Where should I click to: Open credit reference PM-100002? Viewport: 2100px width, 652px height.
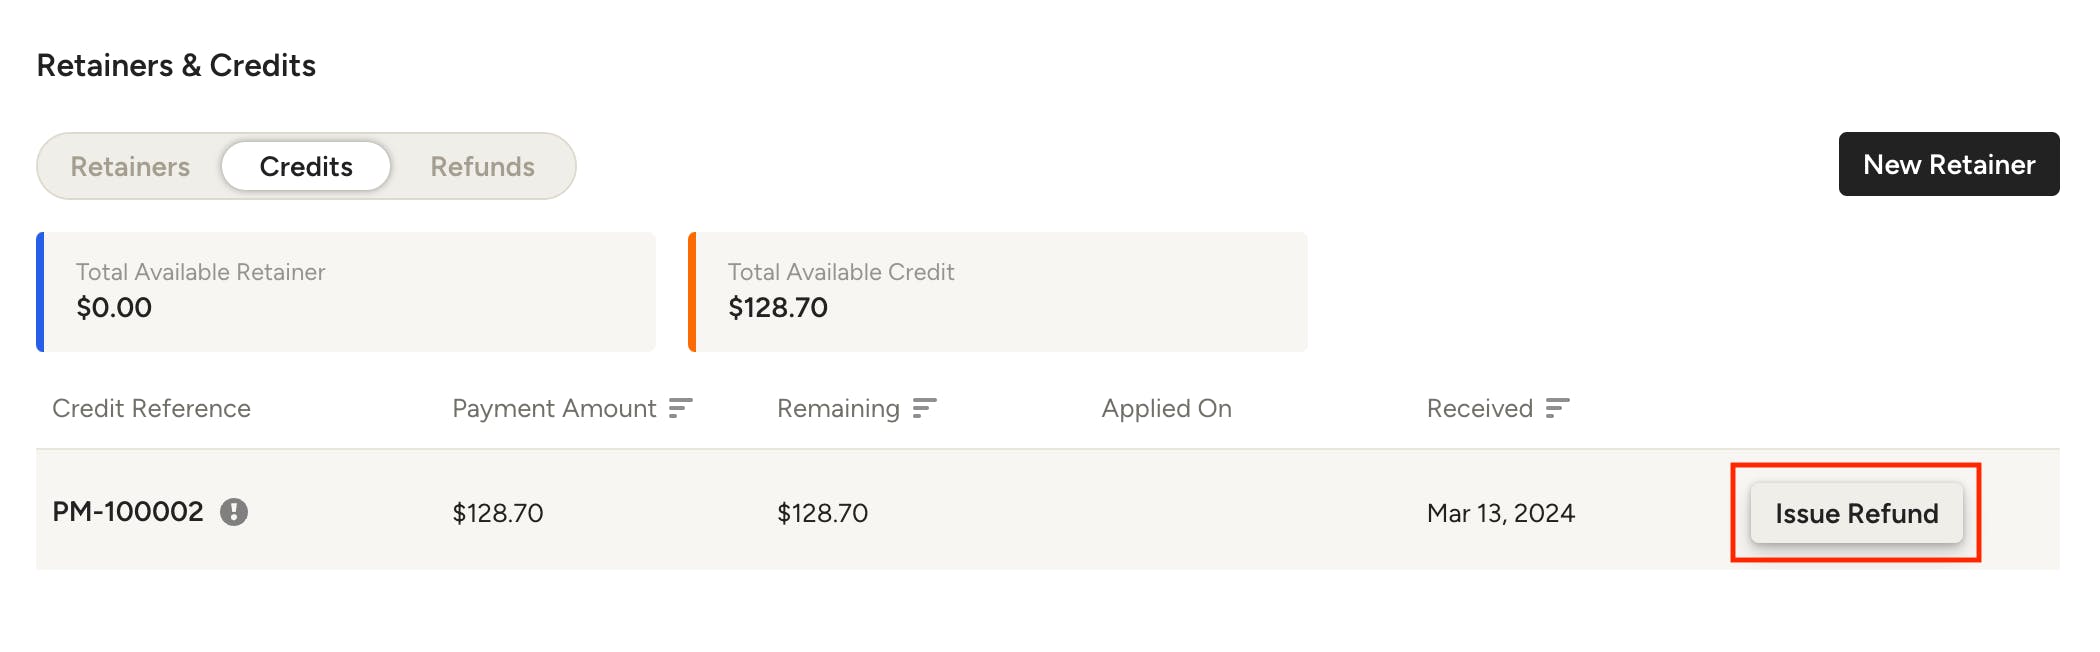click(128, 512)
